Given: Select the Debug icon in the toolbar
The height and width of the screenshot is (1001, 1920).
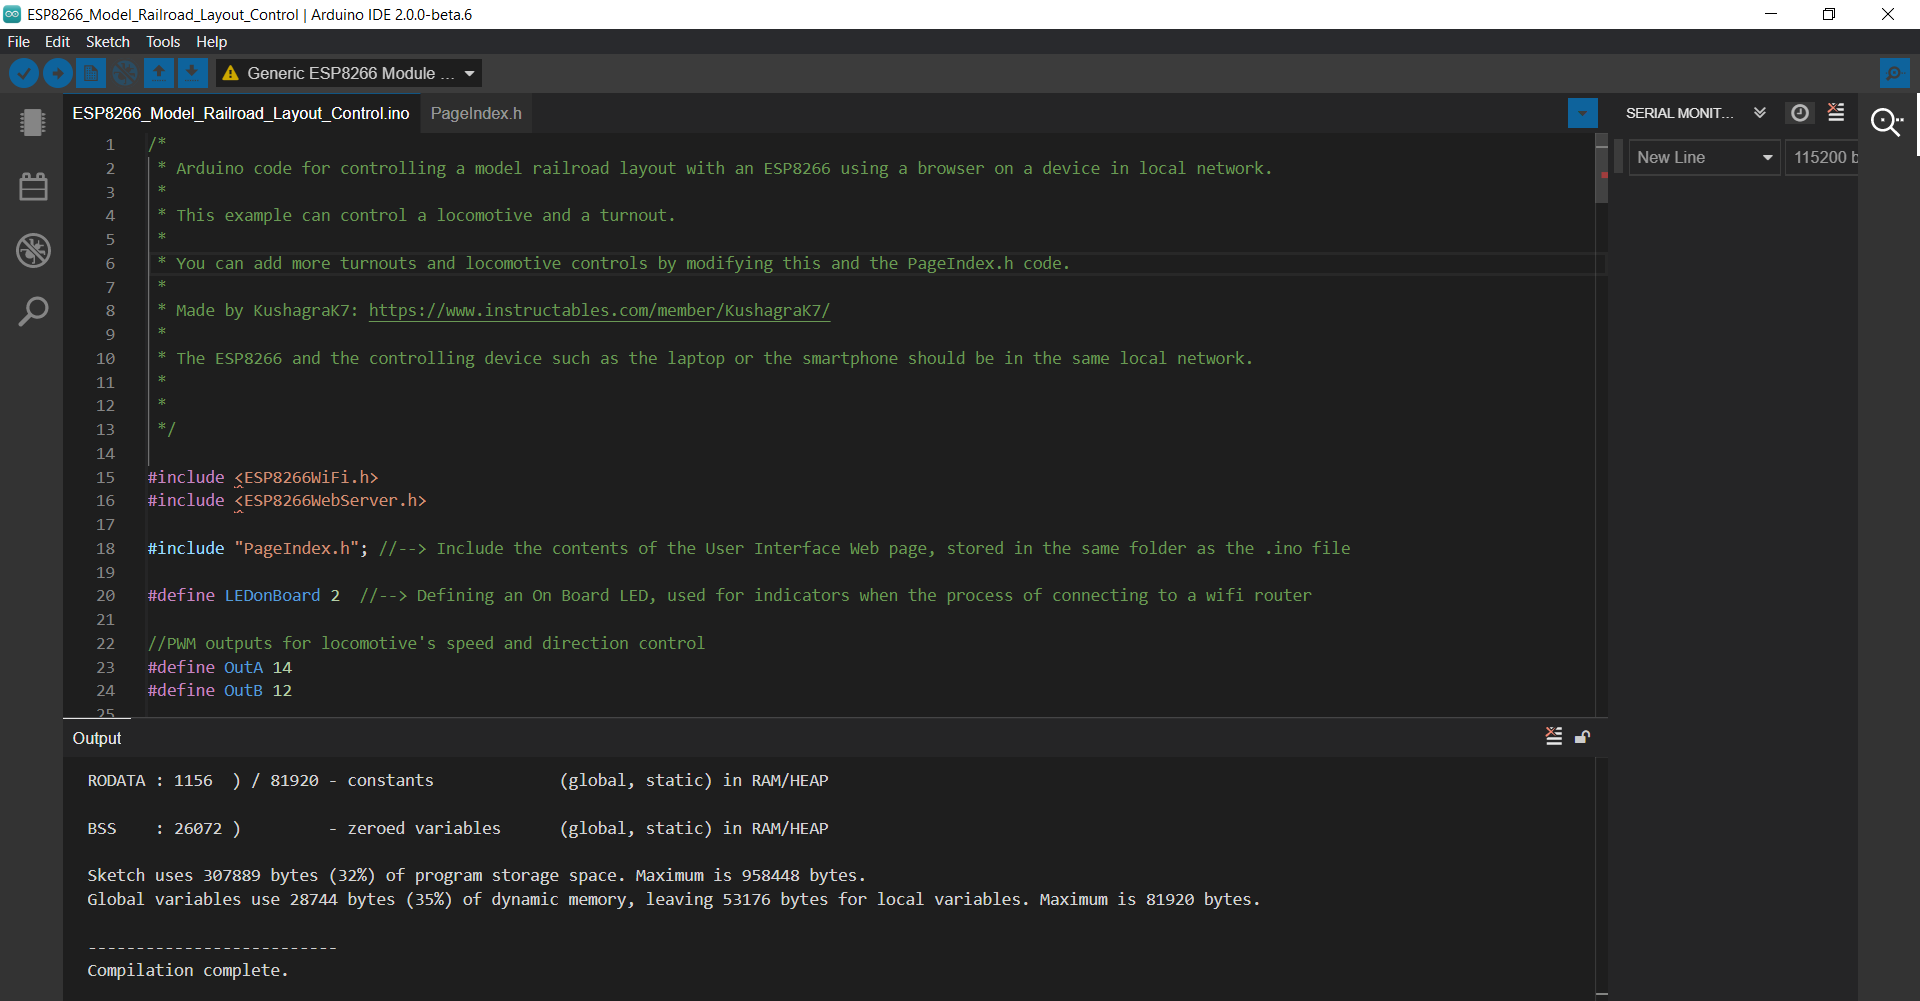Looking at the screenshot, I should pyautogui.click(x=125, y=72).
